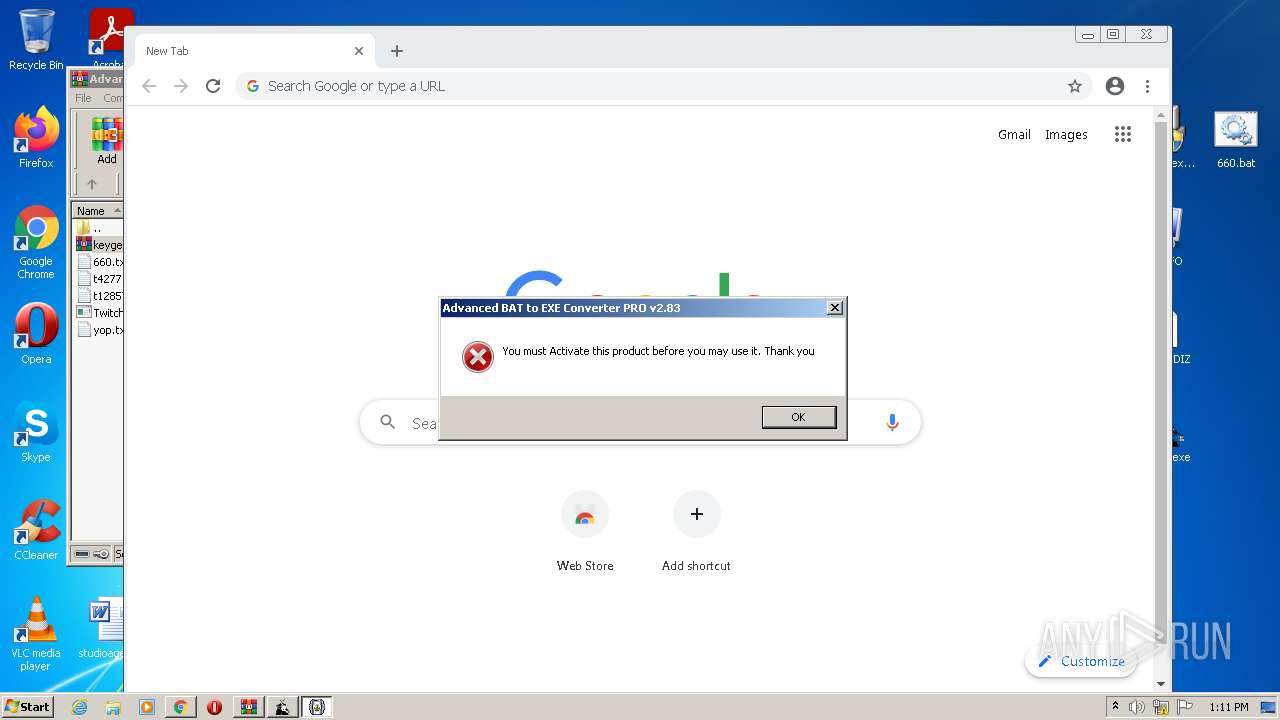Click the Name column header in WinRAR

click(x=97, y=211)
